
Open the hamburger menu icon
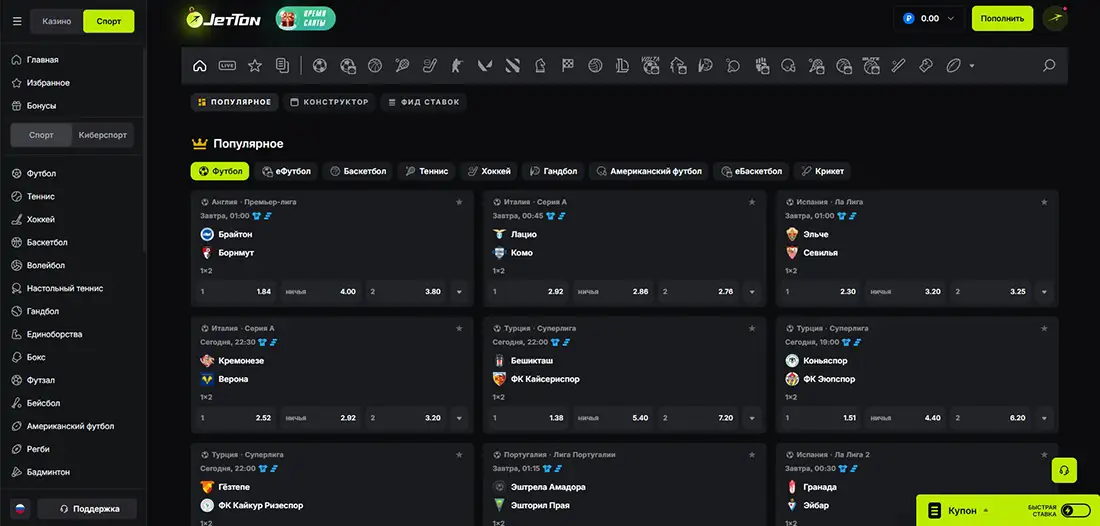click(17, 20)
